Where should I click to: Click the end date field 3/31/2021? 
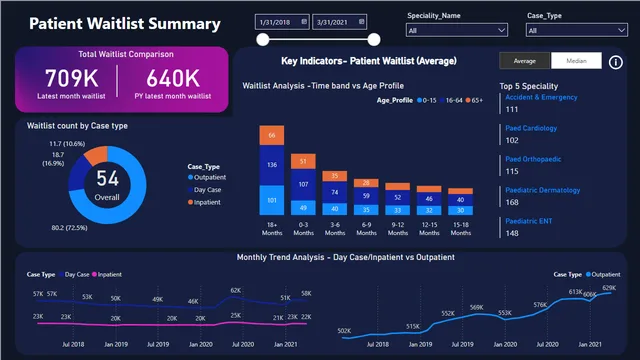339,22
